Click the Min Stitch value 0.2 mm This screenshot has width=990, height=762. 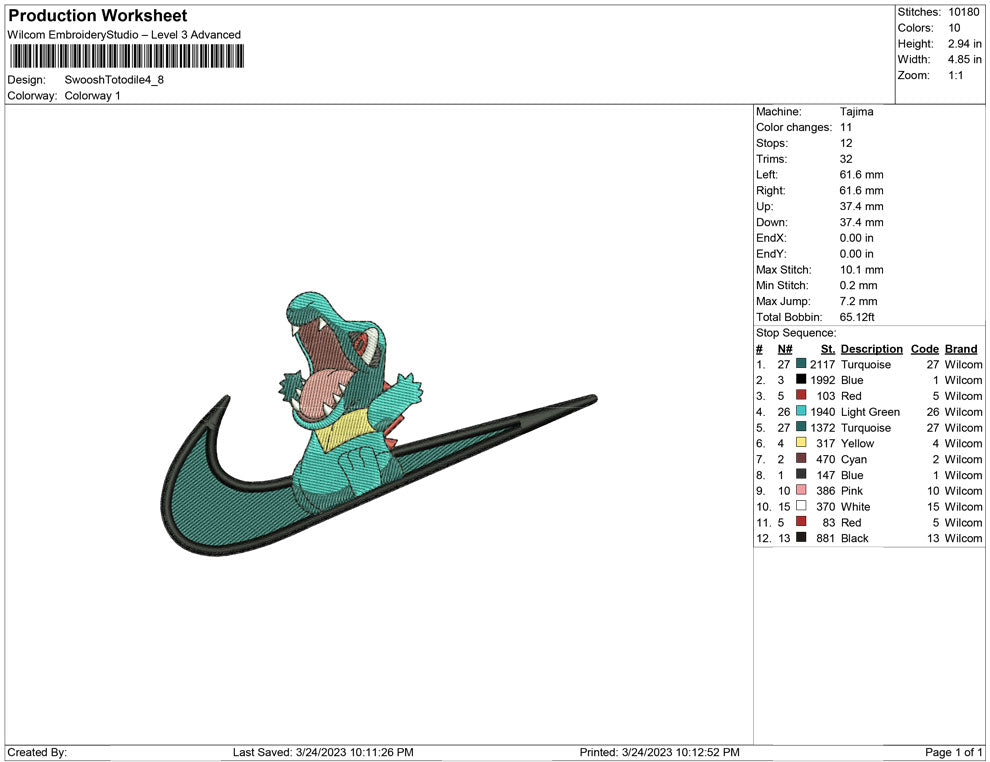pos(859,285)
